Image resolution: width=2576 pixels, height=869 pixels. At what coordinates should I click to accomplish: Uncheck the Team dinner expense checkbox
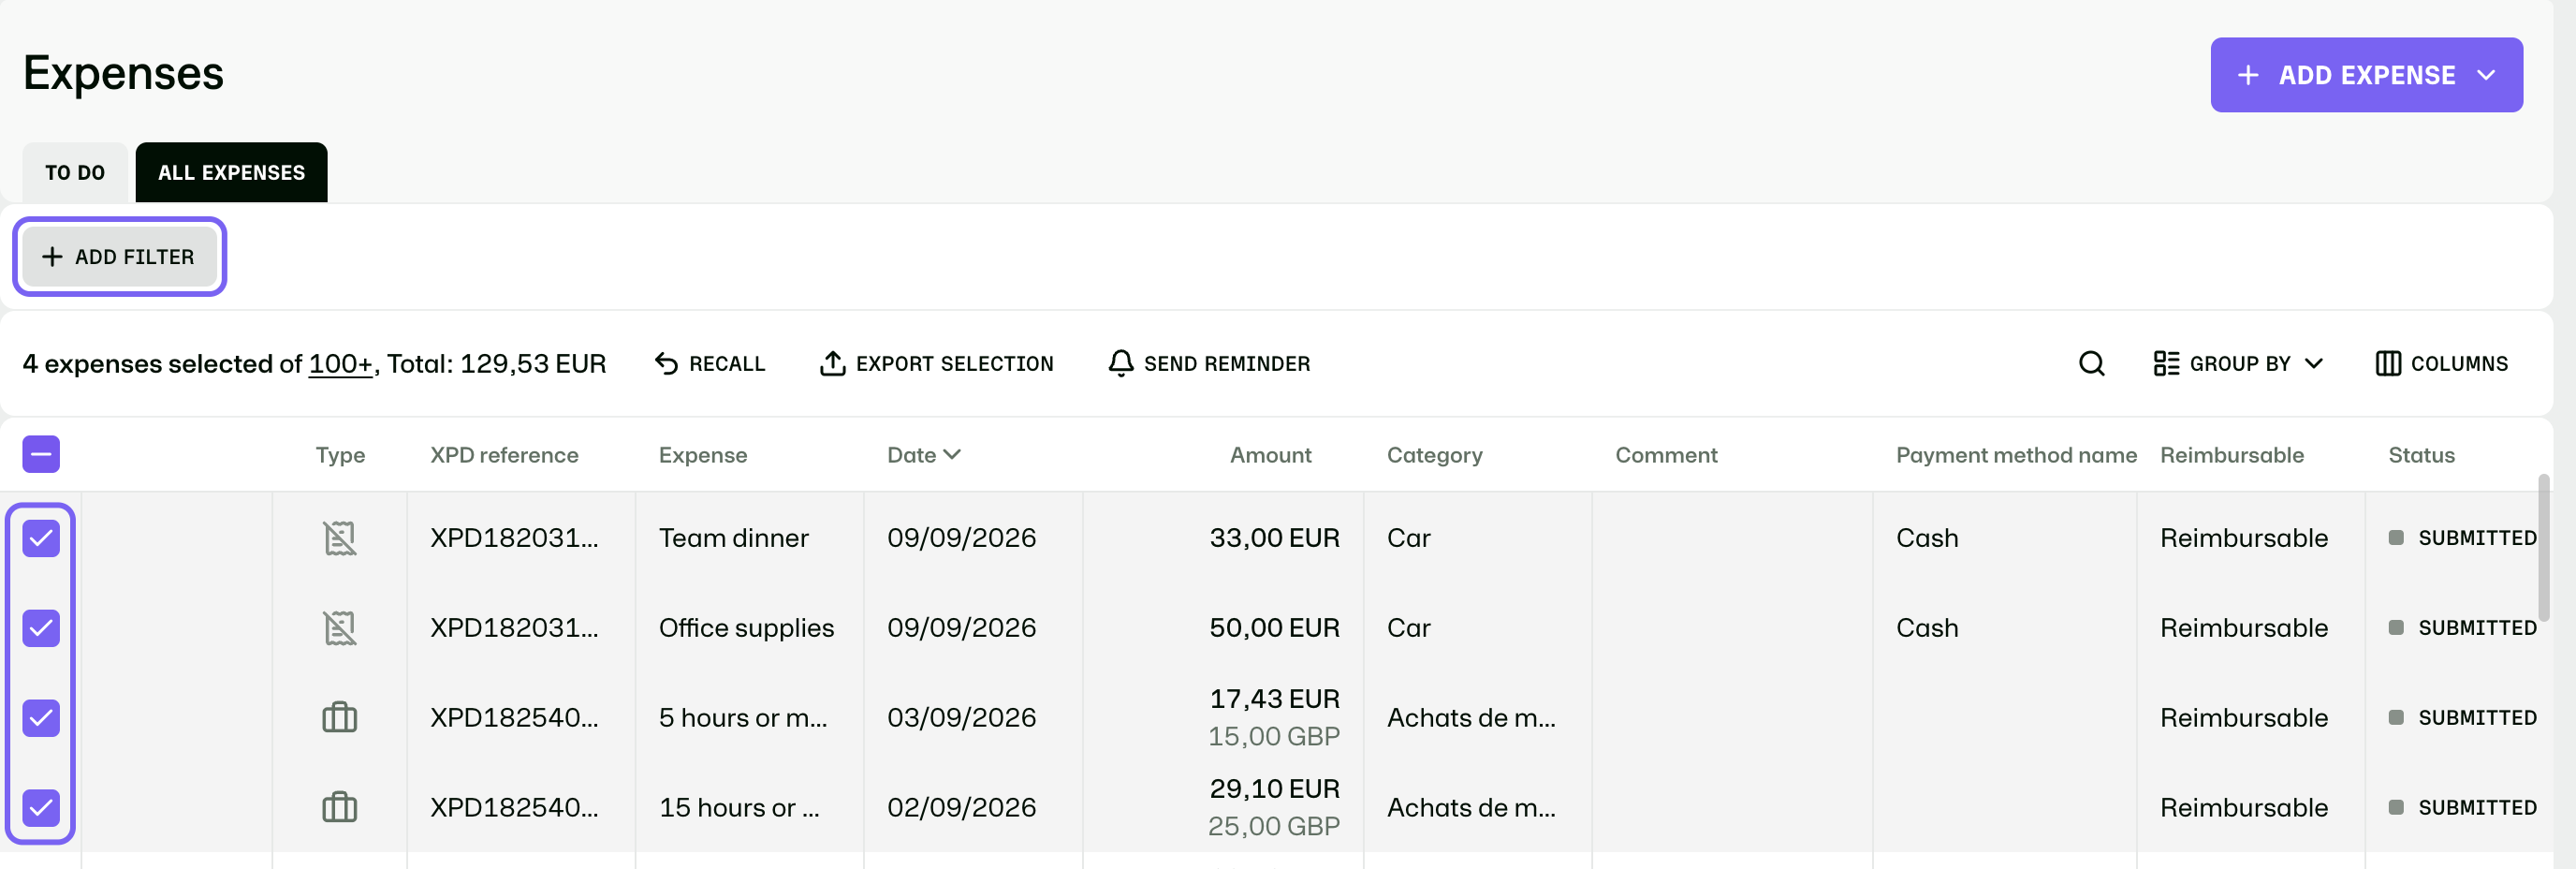click(41, 538)
